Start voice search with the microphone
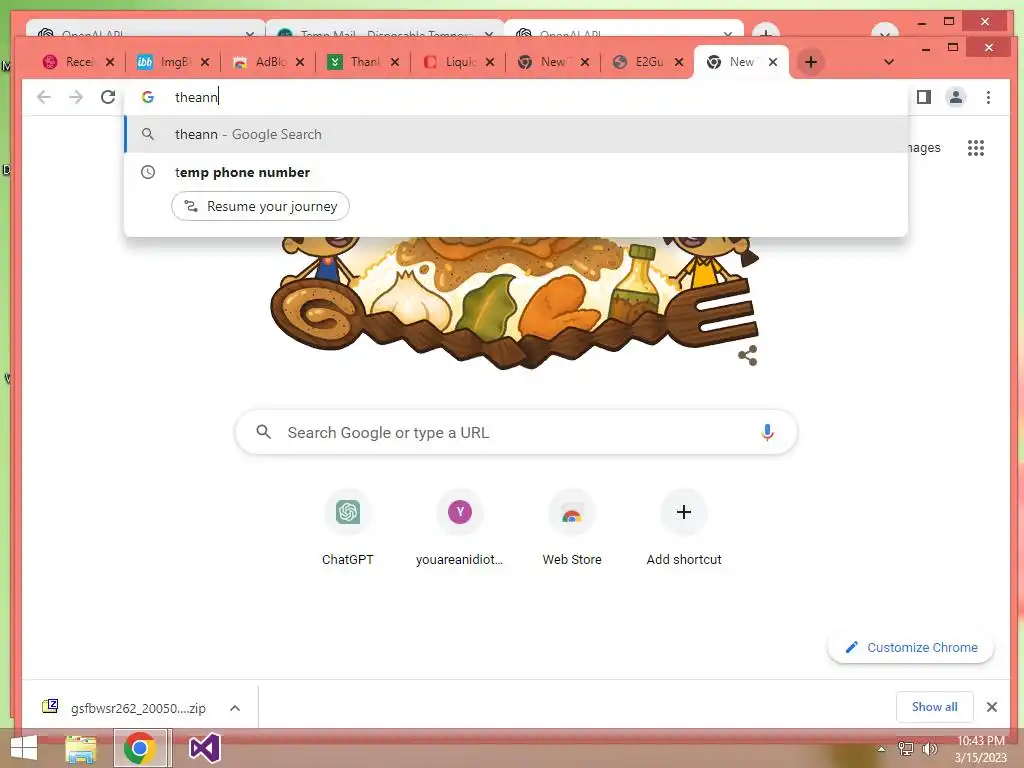The width and height of the screenshot is (1024, 768). (767, 432)
